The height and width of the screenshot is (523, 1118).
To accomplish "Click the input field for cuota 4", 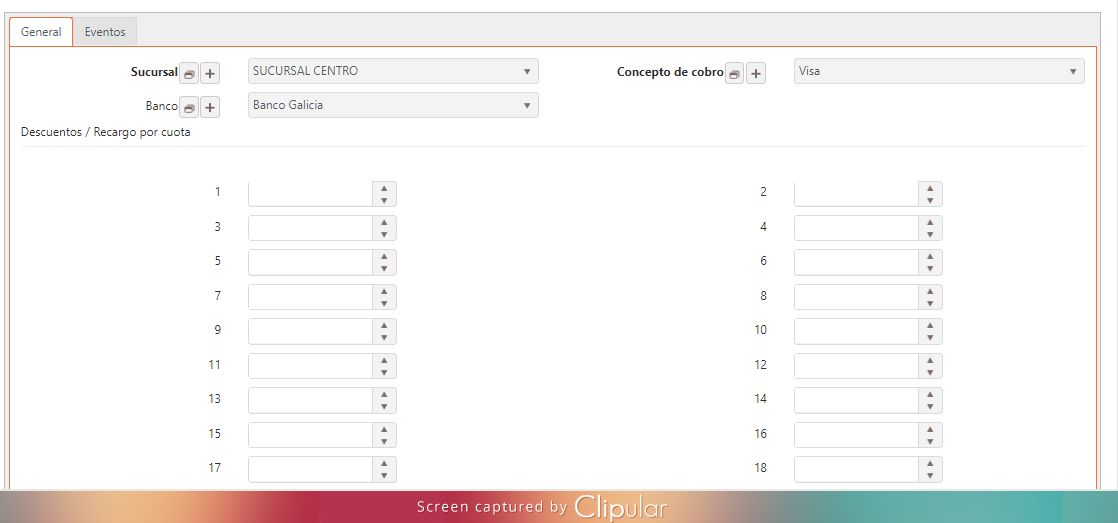I will (x=856, y=228).
